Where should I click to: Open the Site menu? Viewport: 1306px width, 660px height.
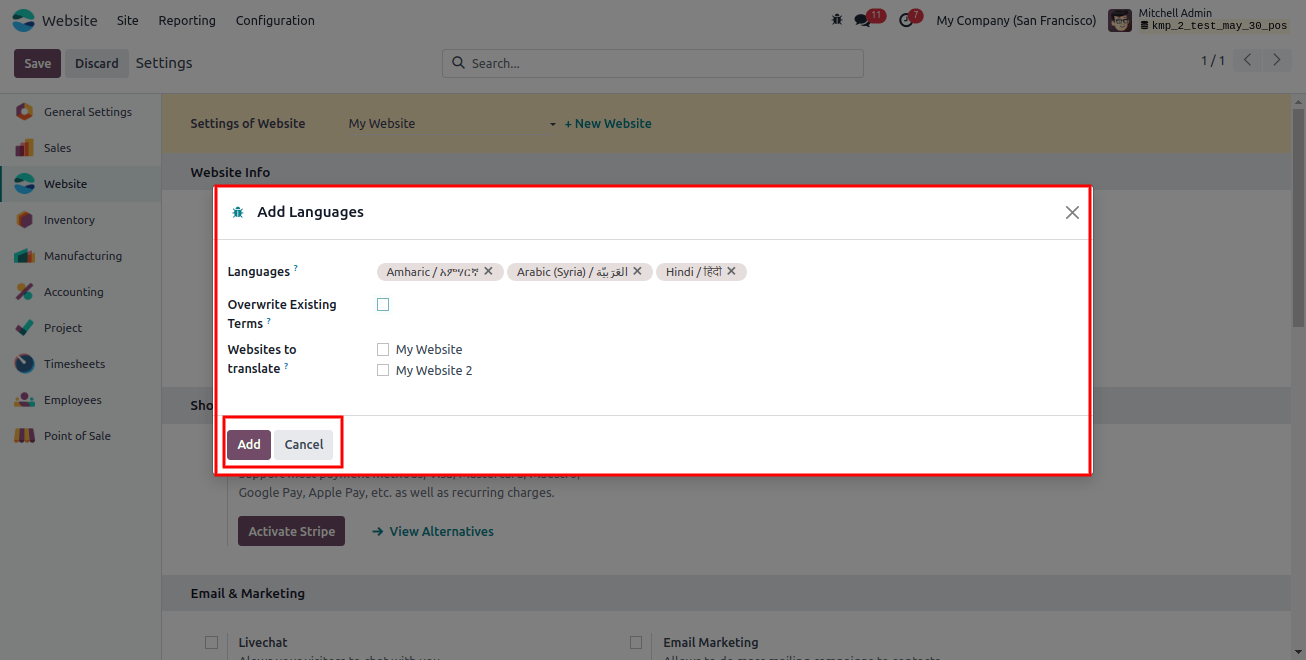click(x=128, y=20)
